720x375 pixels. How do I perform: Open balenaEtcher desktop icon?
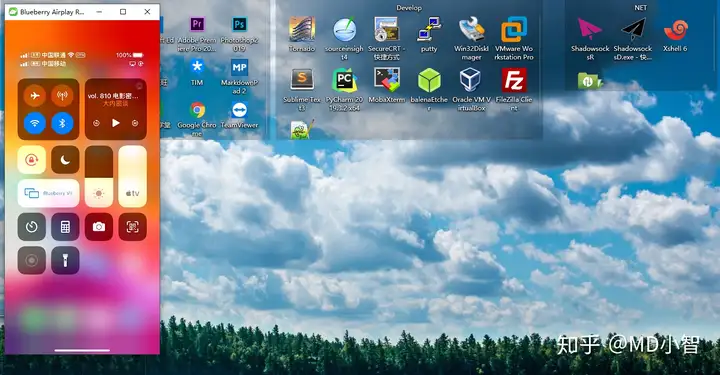point(429,90)
